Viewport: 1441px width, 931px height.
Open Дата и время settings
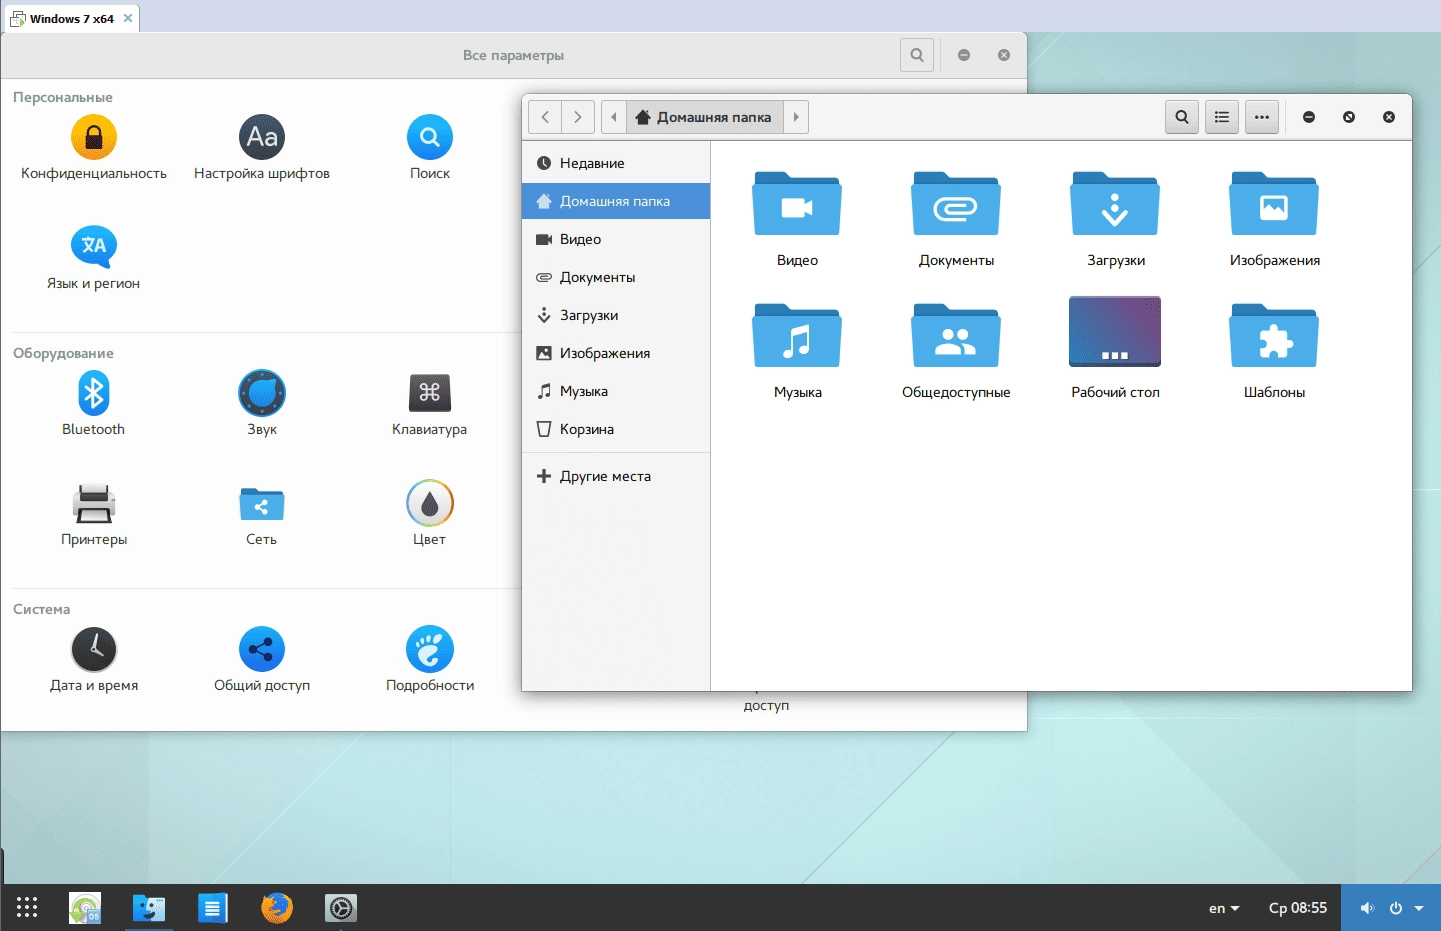[x=94, y=660]
